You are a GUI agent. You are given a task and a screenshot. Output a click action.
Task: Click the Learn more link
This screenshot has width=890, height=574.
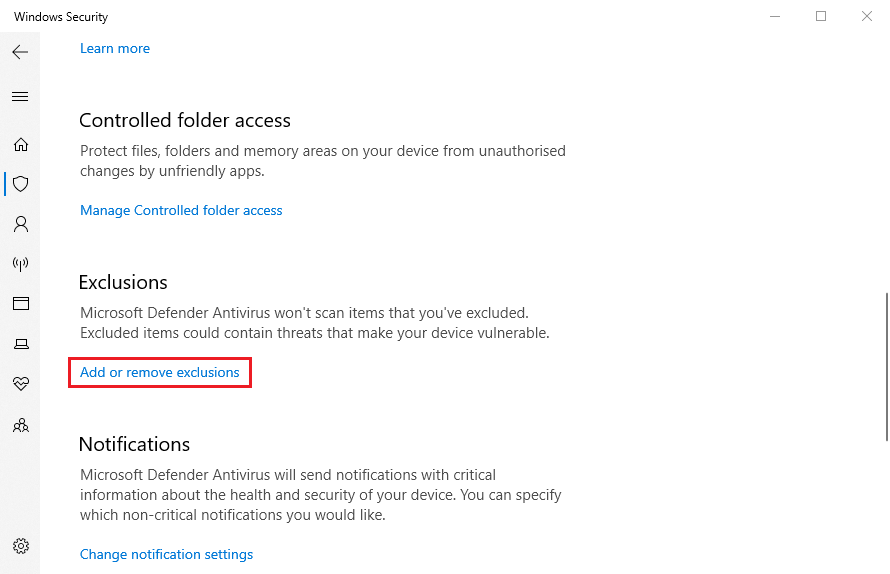(115, 48)
